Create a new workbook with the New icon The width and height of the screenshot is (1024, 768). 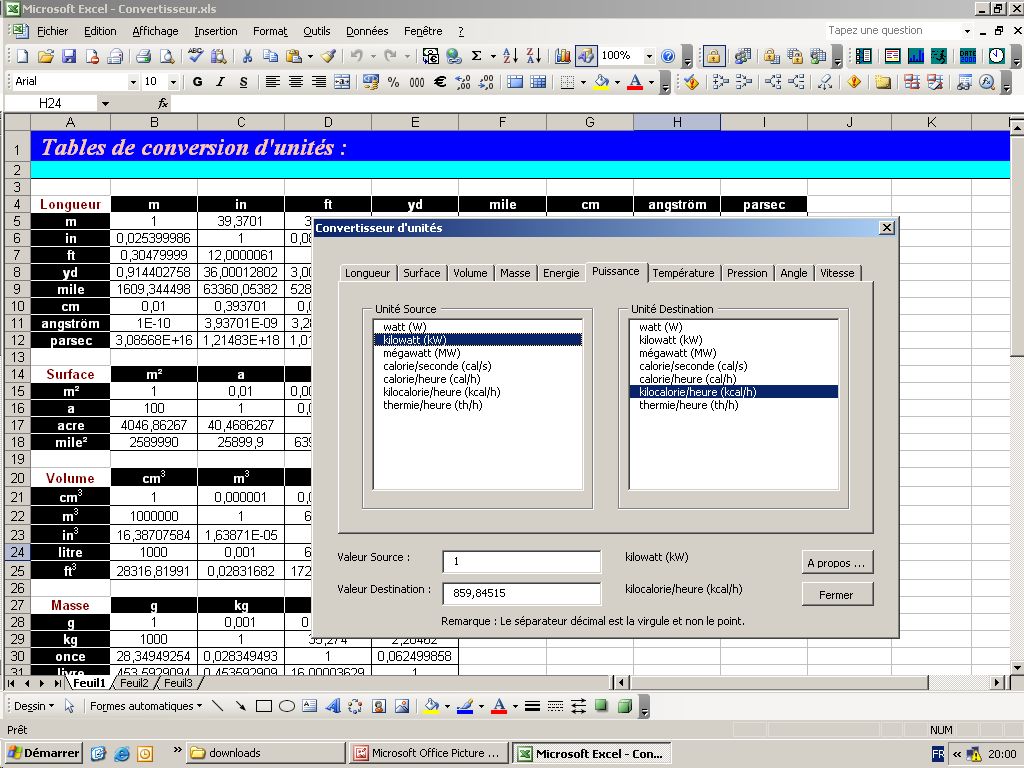pos(23,56)
